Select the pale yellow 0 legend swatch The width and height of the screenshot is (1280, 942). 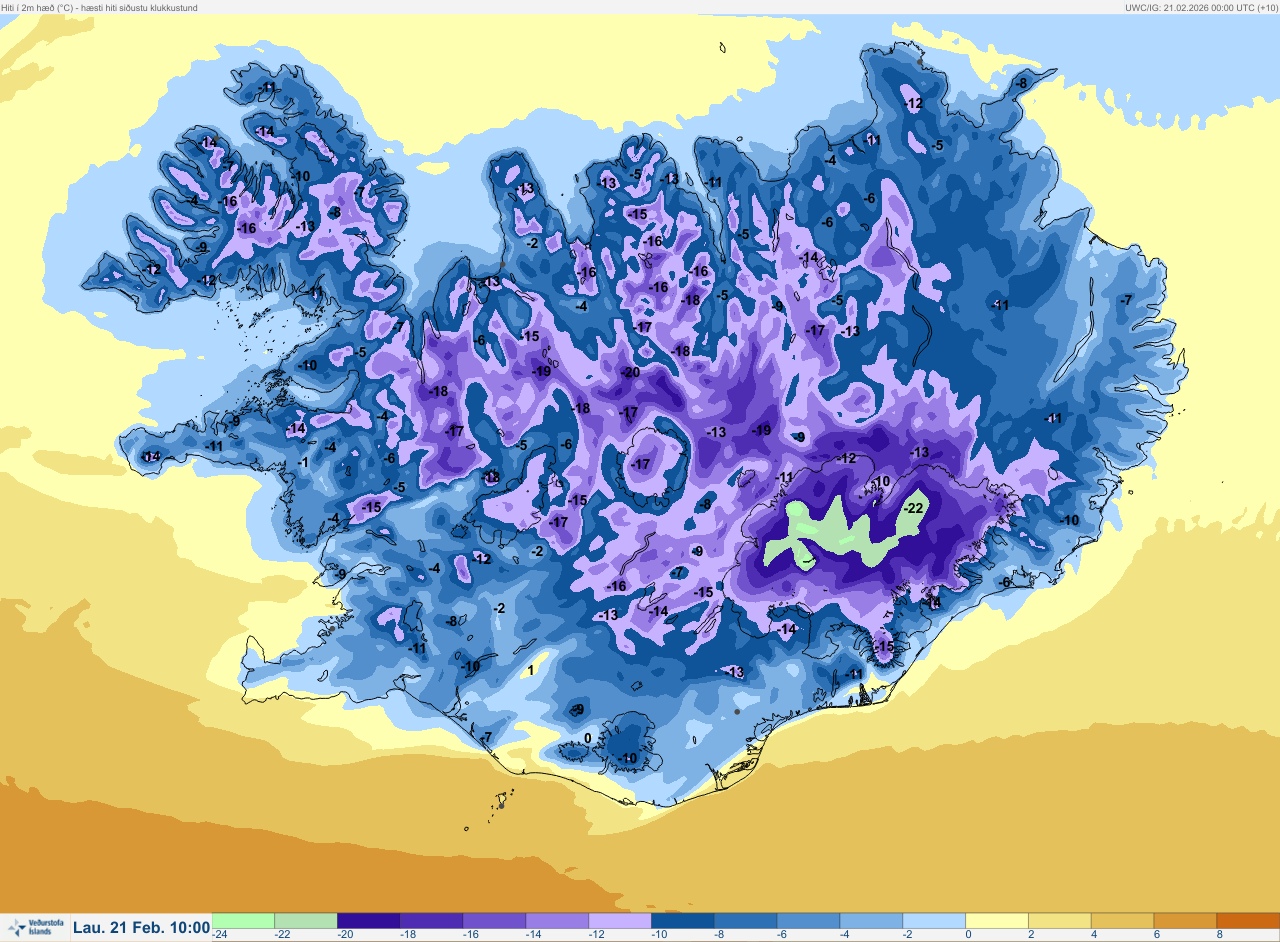(997, 920)
